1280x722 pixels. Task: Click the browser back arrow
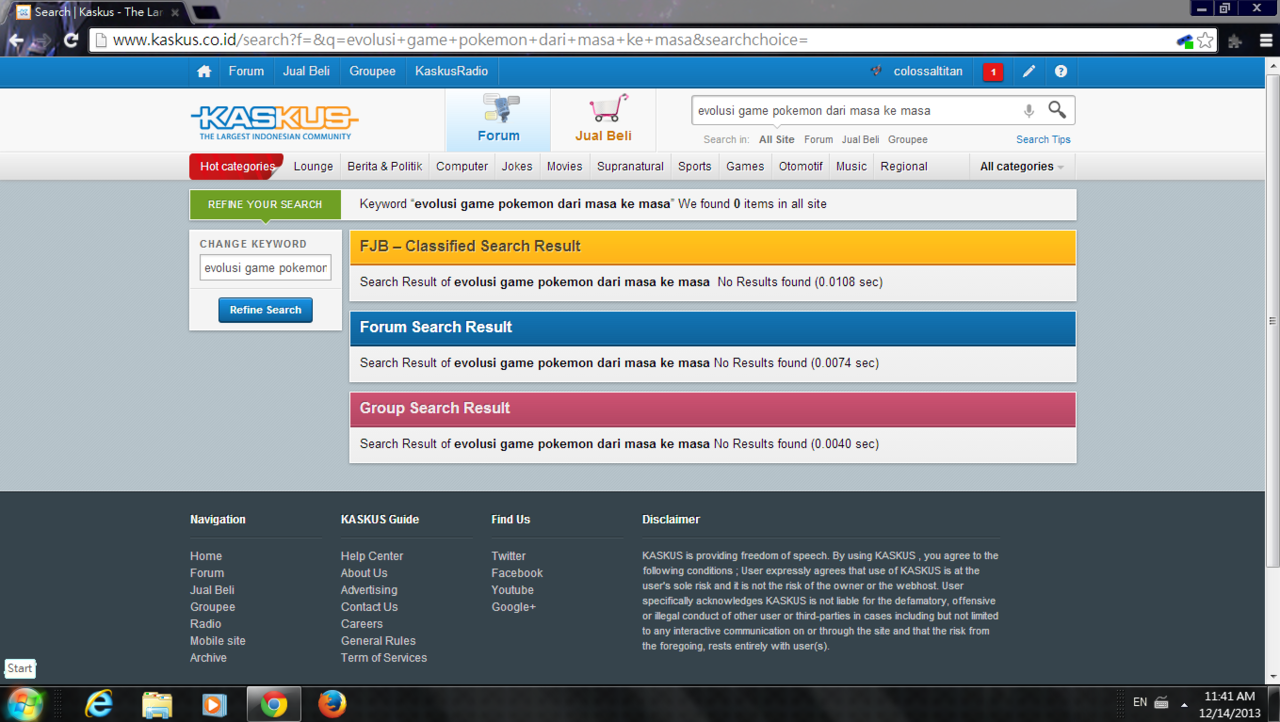tap(16, 40)
